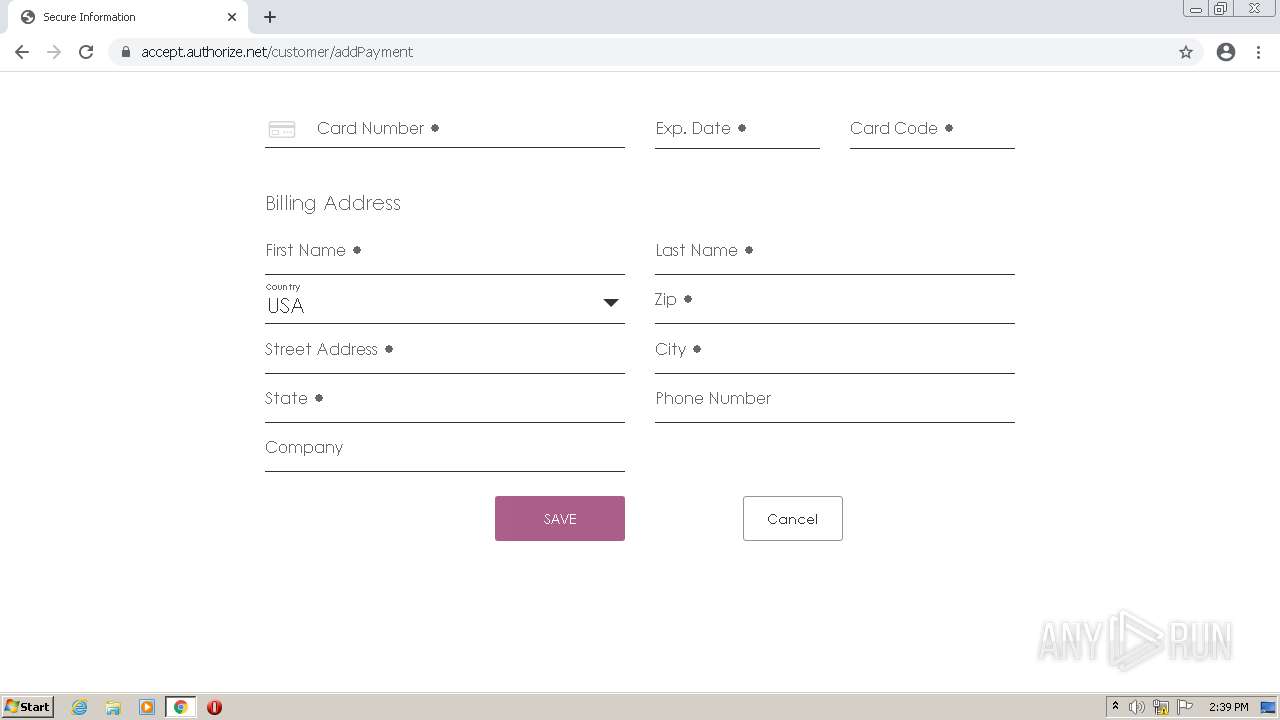Open Chrome's three-dot menu
This screenshot has height=720, width=1280.
[x=1259, y=52]
